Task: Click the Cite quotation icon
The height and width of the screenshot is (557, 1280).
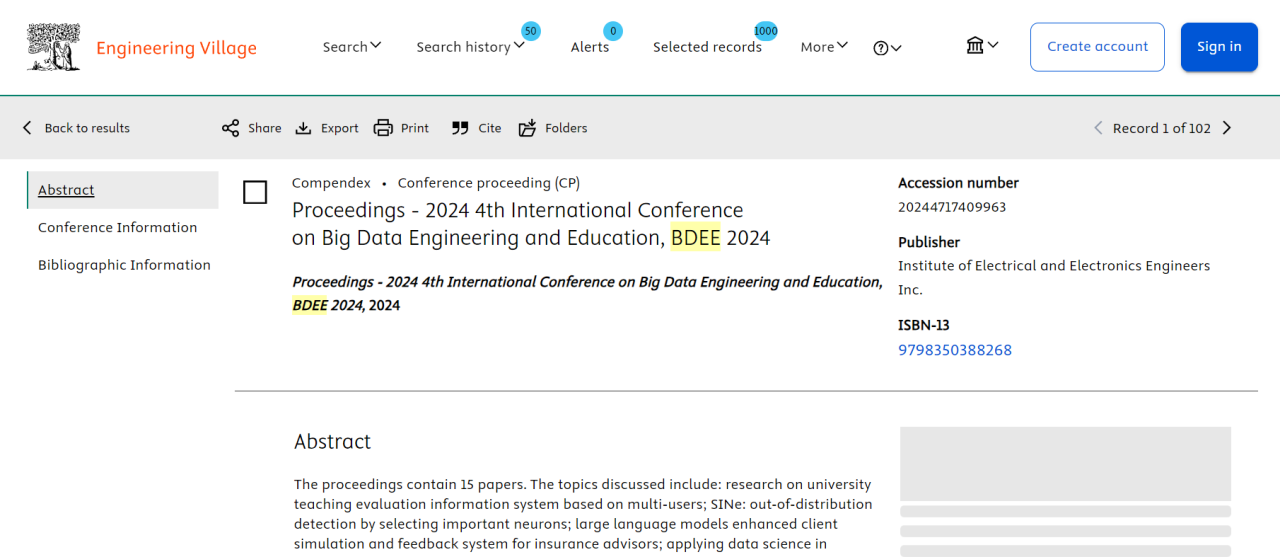Action: click(460, 128)
